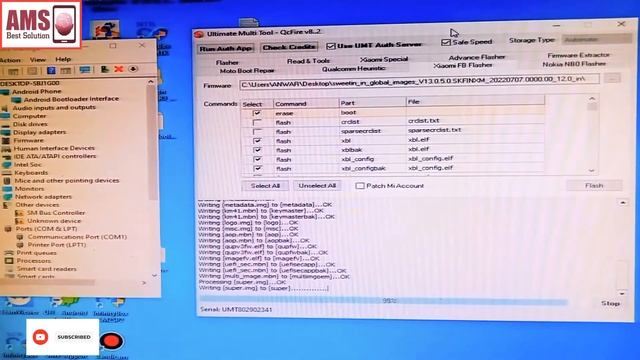Click the Commands table scroll up arrow
This screenshot has height=360, width=640.
[x=592, y=99]
